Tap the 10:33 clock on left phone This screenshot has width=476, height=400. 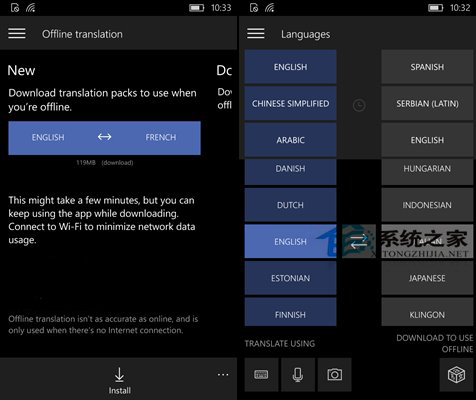click(221, 8)
